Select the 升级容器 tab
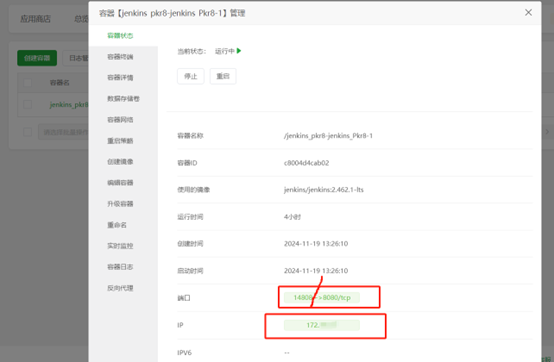The height and width of the screenshot is (362, 554). (x=120, y=204)
